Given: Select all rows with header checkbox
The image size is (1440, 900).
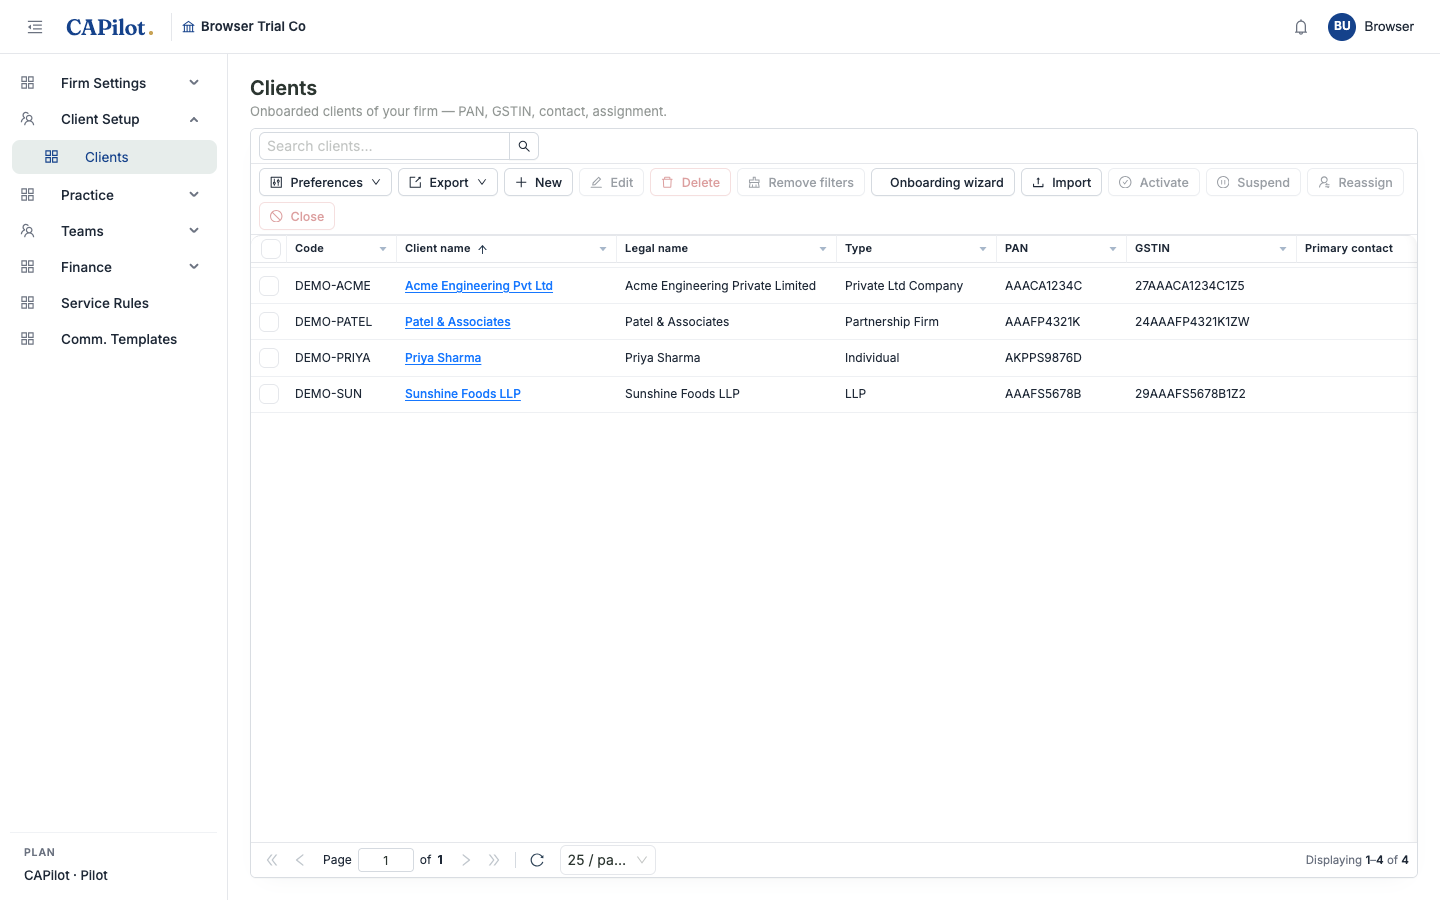Looking at the screenshot, I should pyautogui.click(x=271, y=249).
